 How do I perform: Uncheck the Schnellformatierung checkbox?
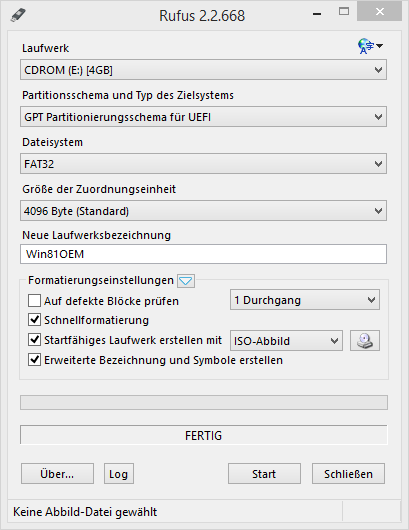34,320
